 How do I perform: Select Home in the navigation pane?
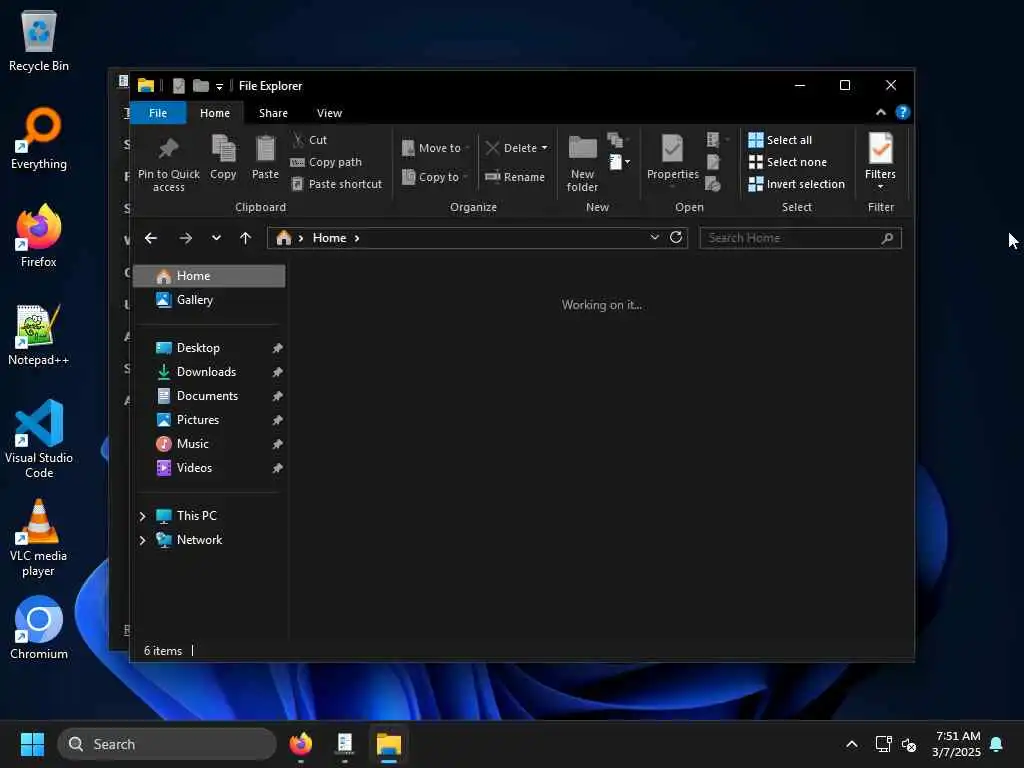(x=210, y=276)
